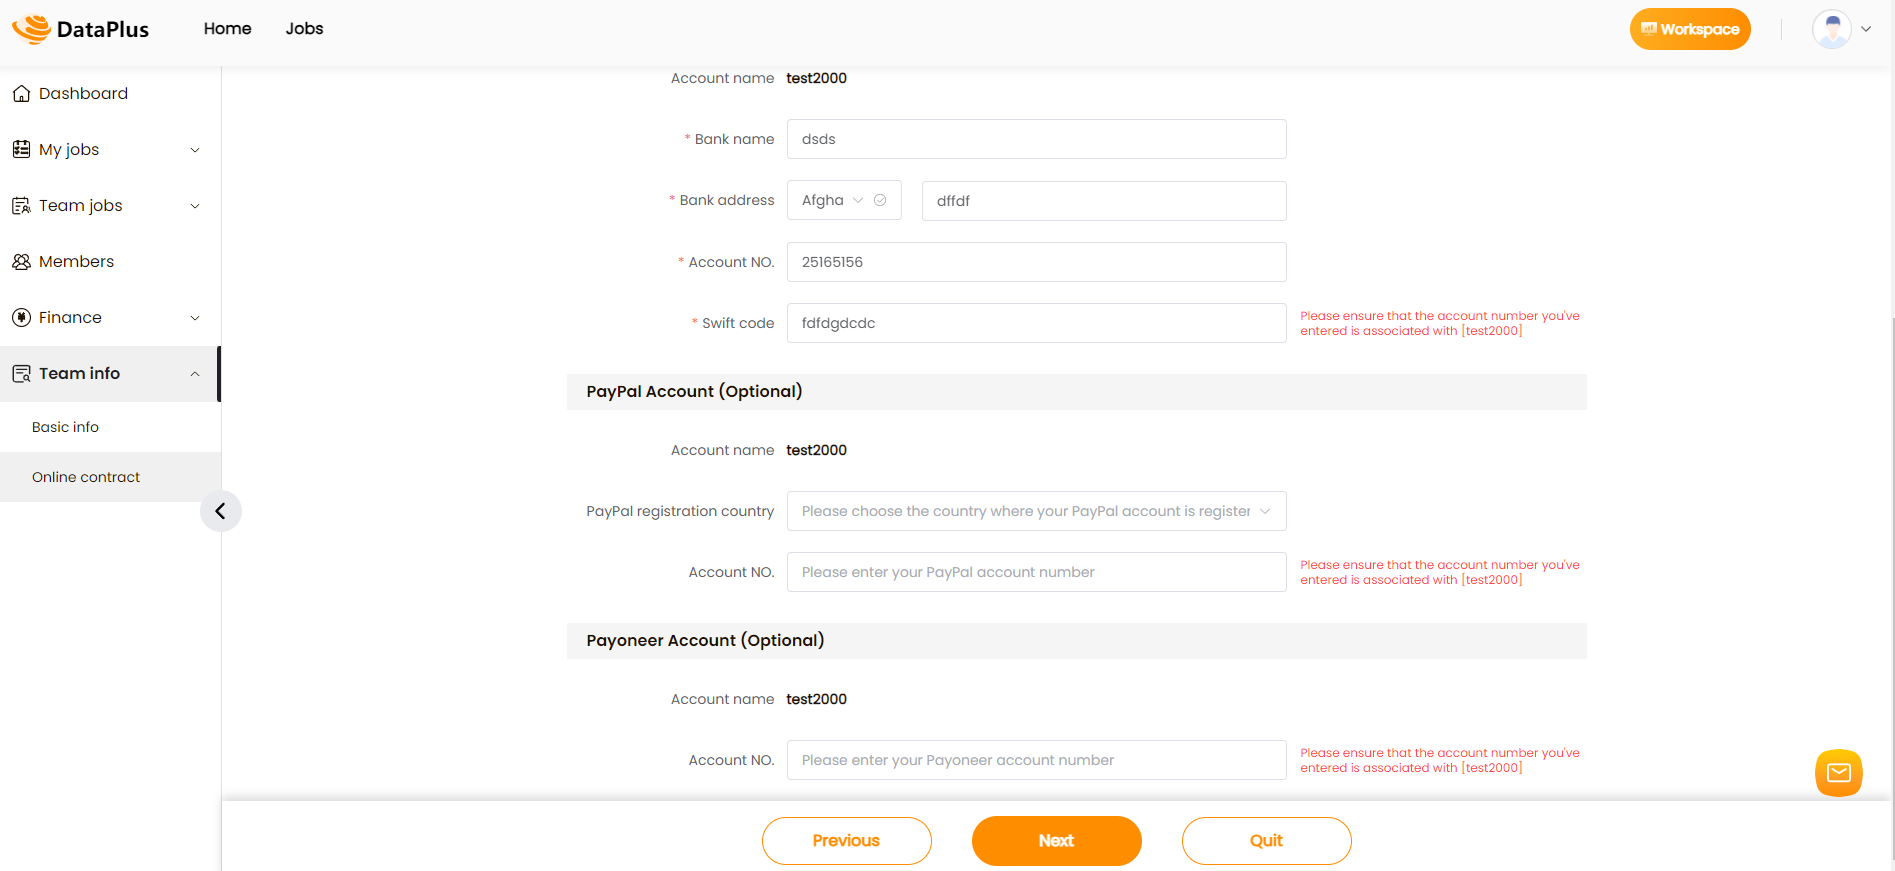The width and height of the screenshot is (1895, 871).
Task: Collapse the sidebar with arrow button
Action: coord(220,511)
